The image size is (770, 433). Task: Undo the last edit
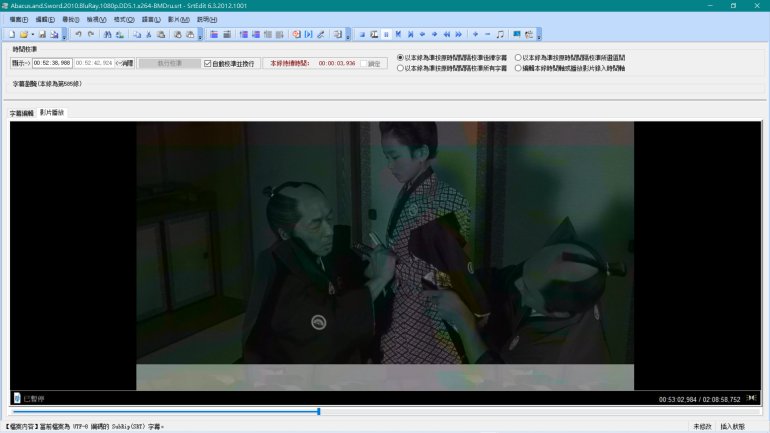(79, 34)
